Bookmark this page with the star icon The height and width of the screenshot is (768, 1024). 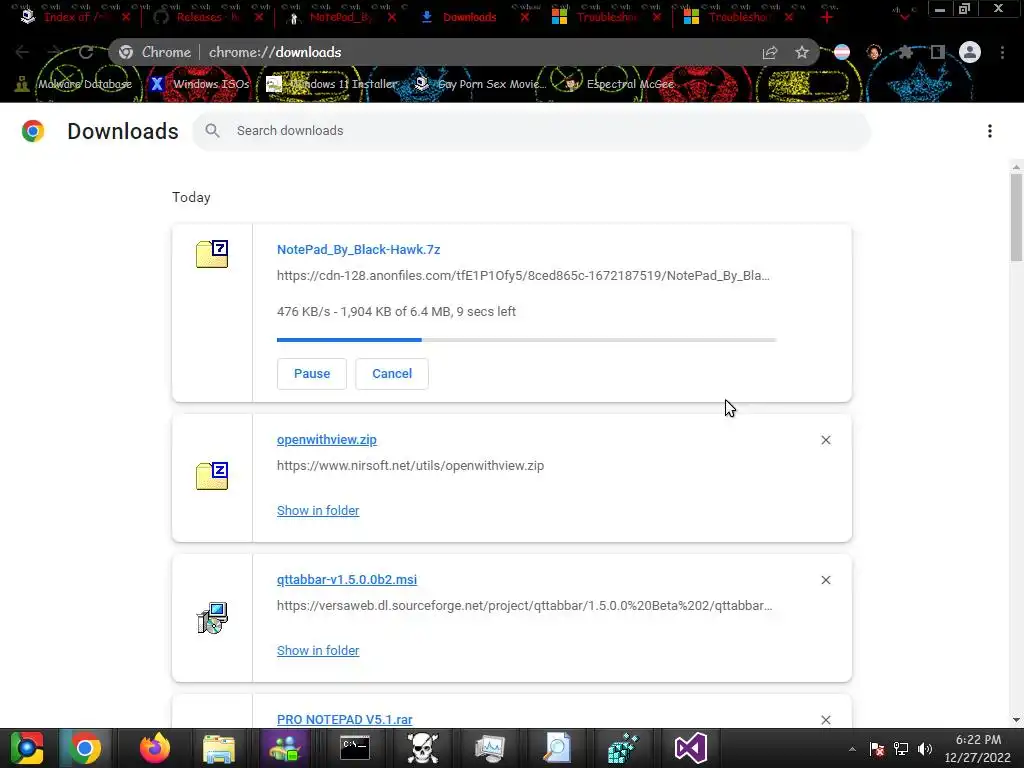pyautogui.click(x=802, y=52)
